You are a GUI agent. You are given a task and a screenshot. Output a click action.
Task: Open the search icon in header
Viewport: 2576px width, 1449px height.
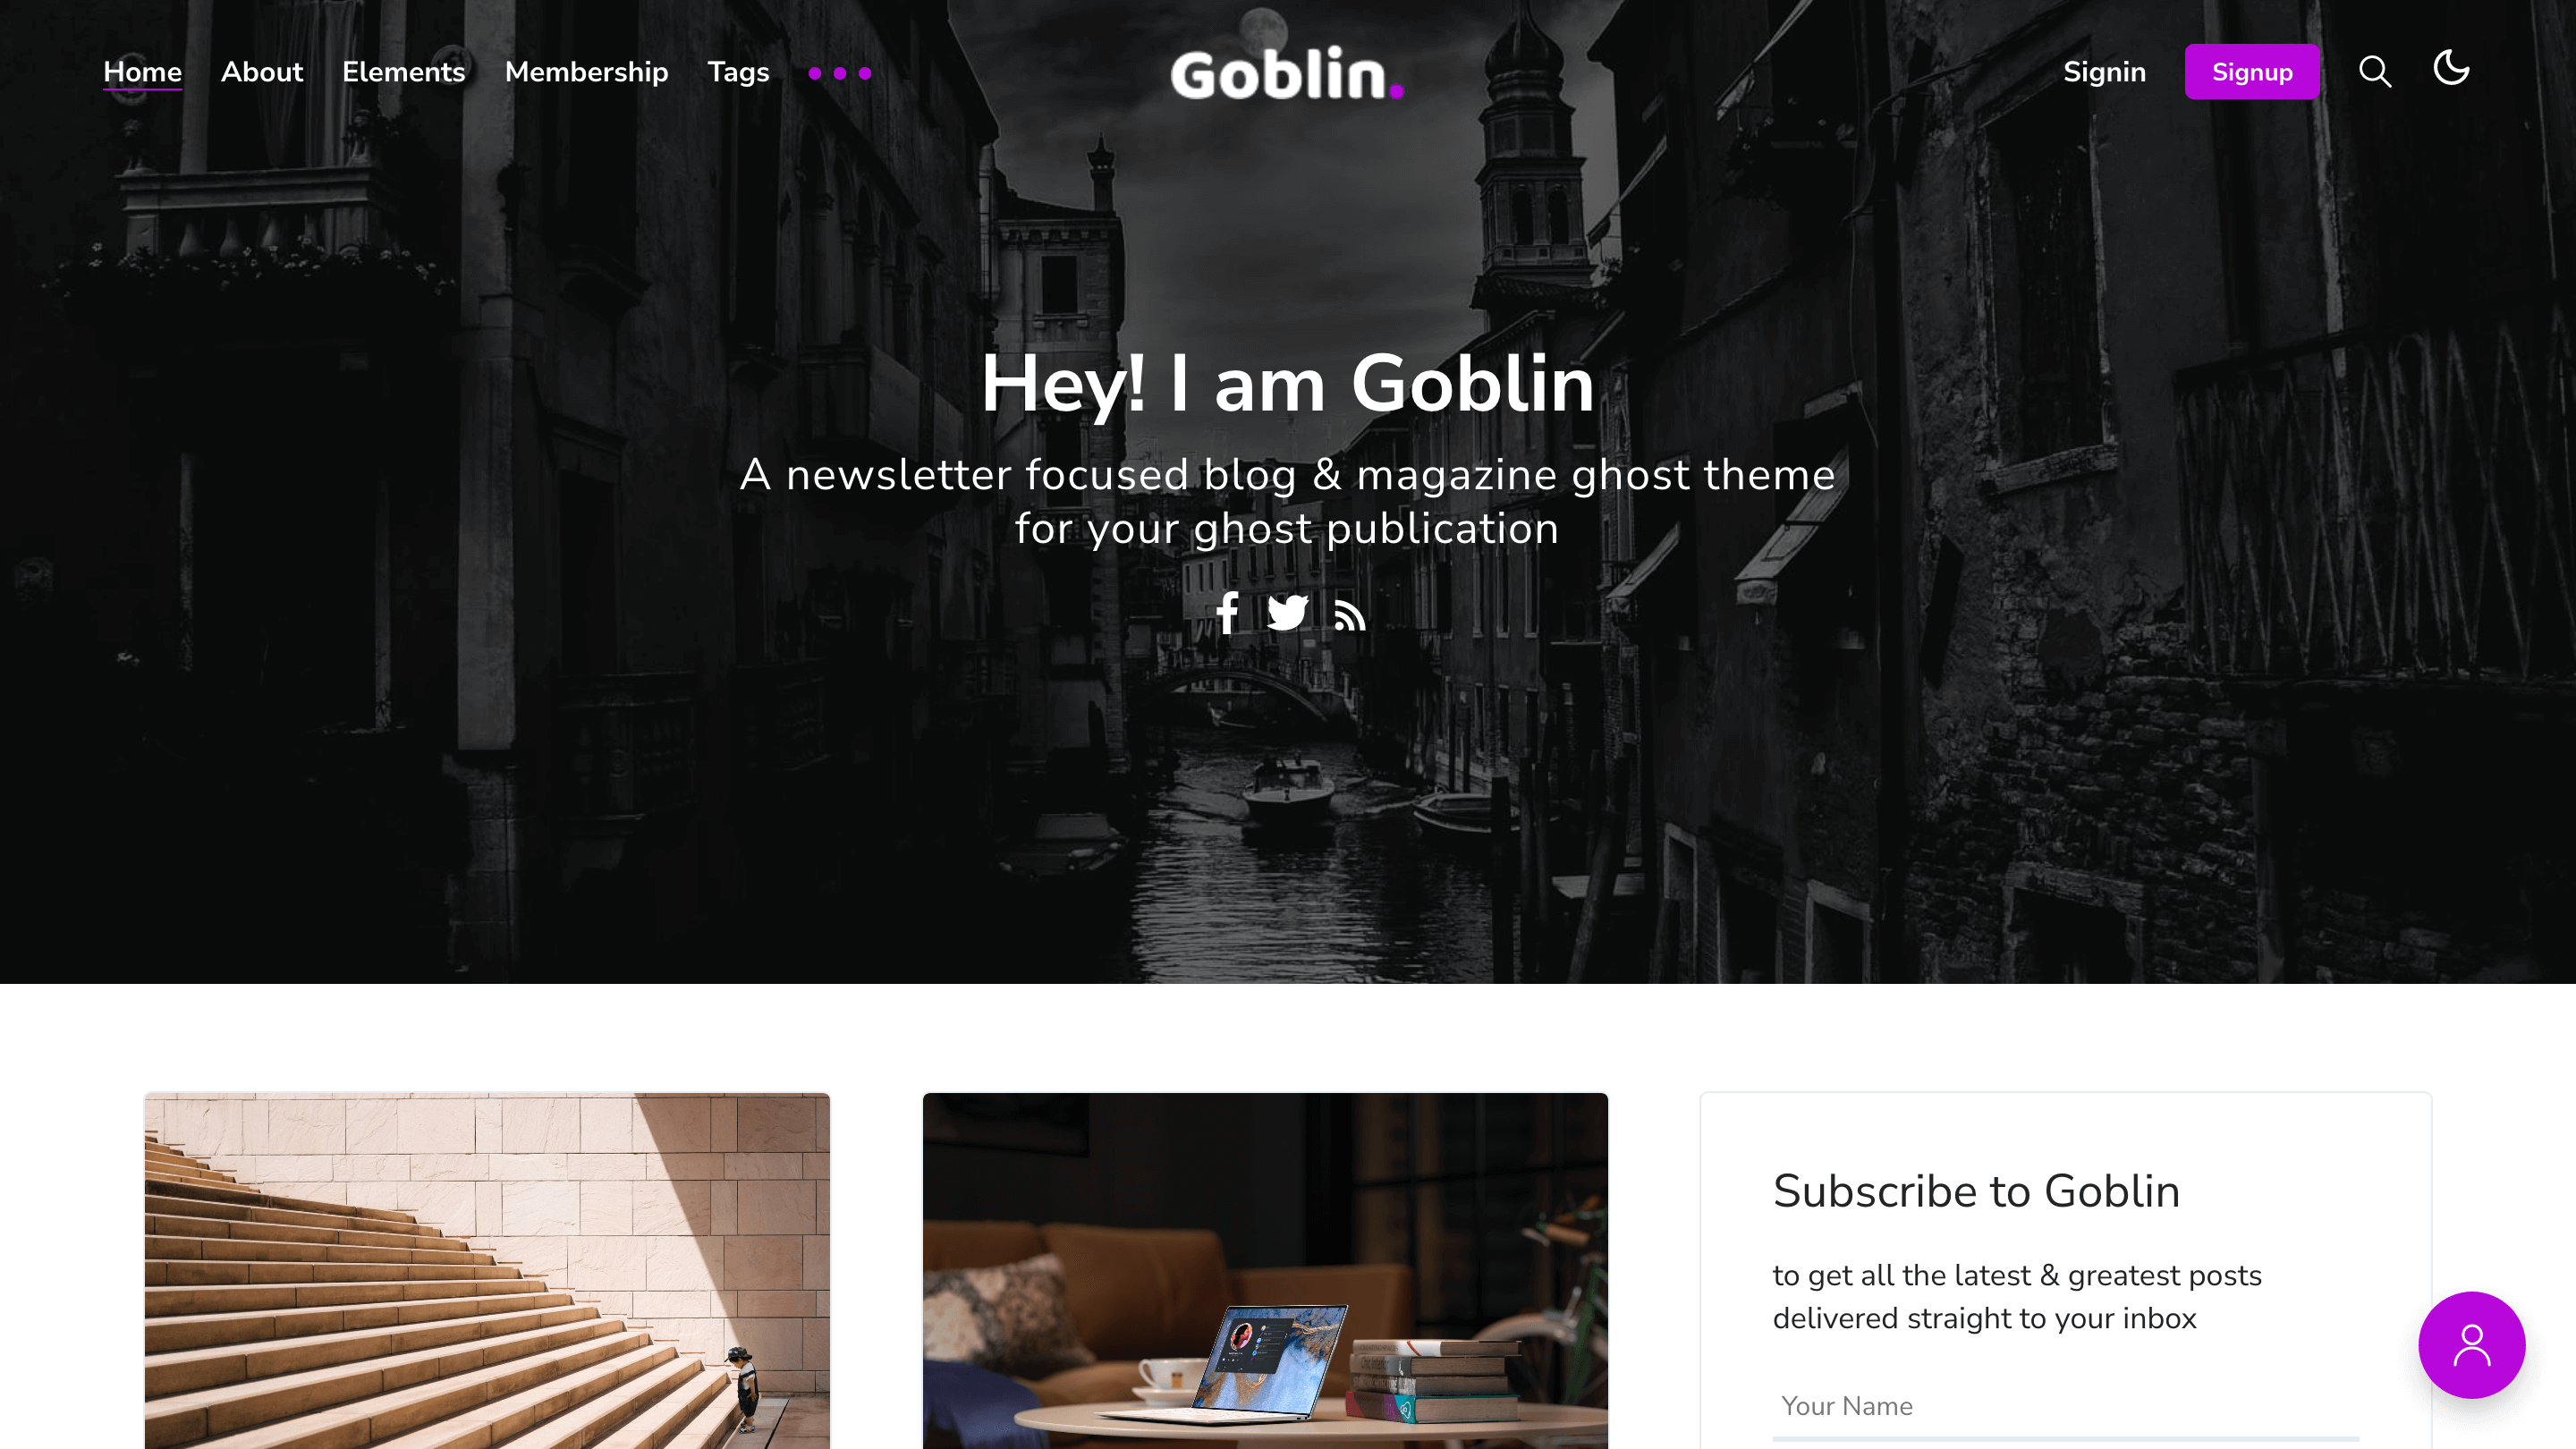pos(2375,72)
